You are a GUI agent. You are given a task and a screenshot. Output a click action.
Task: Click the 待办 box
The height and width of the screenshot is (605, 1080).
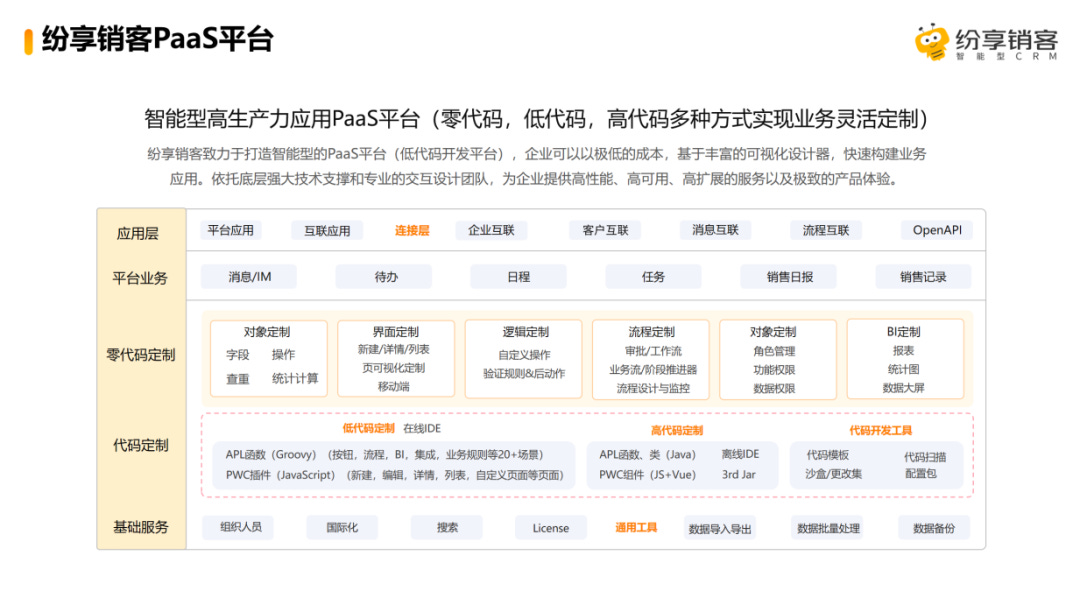point(384,276)
